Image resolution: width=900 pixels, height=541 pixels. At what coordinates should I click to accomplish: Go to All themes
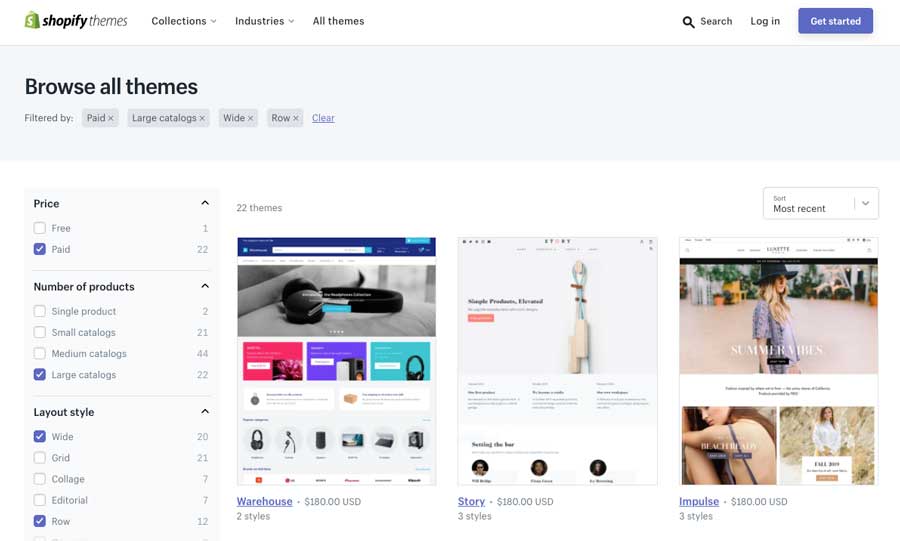coord(338,21)
